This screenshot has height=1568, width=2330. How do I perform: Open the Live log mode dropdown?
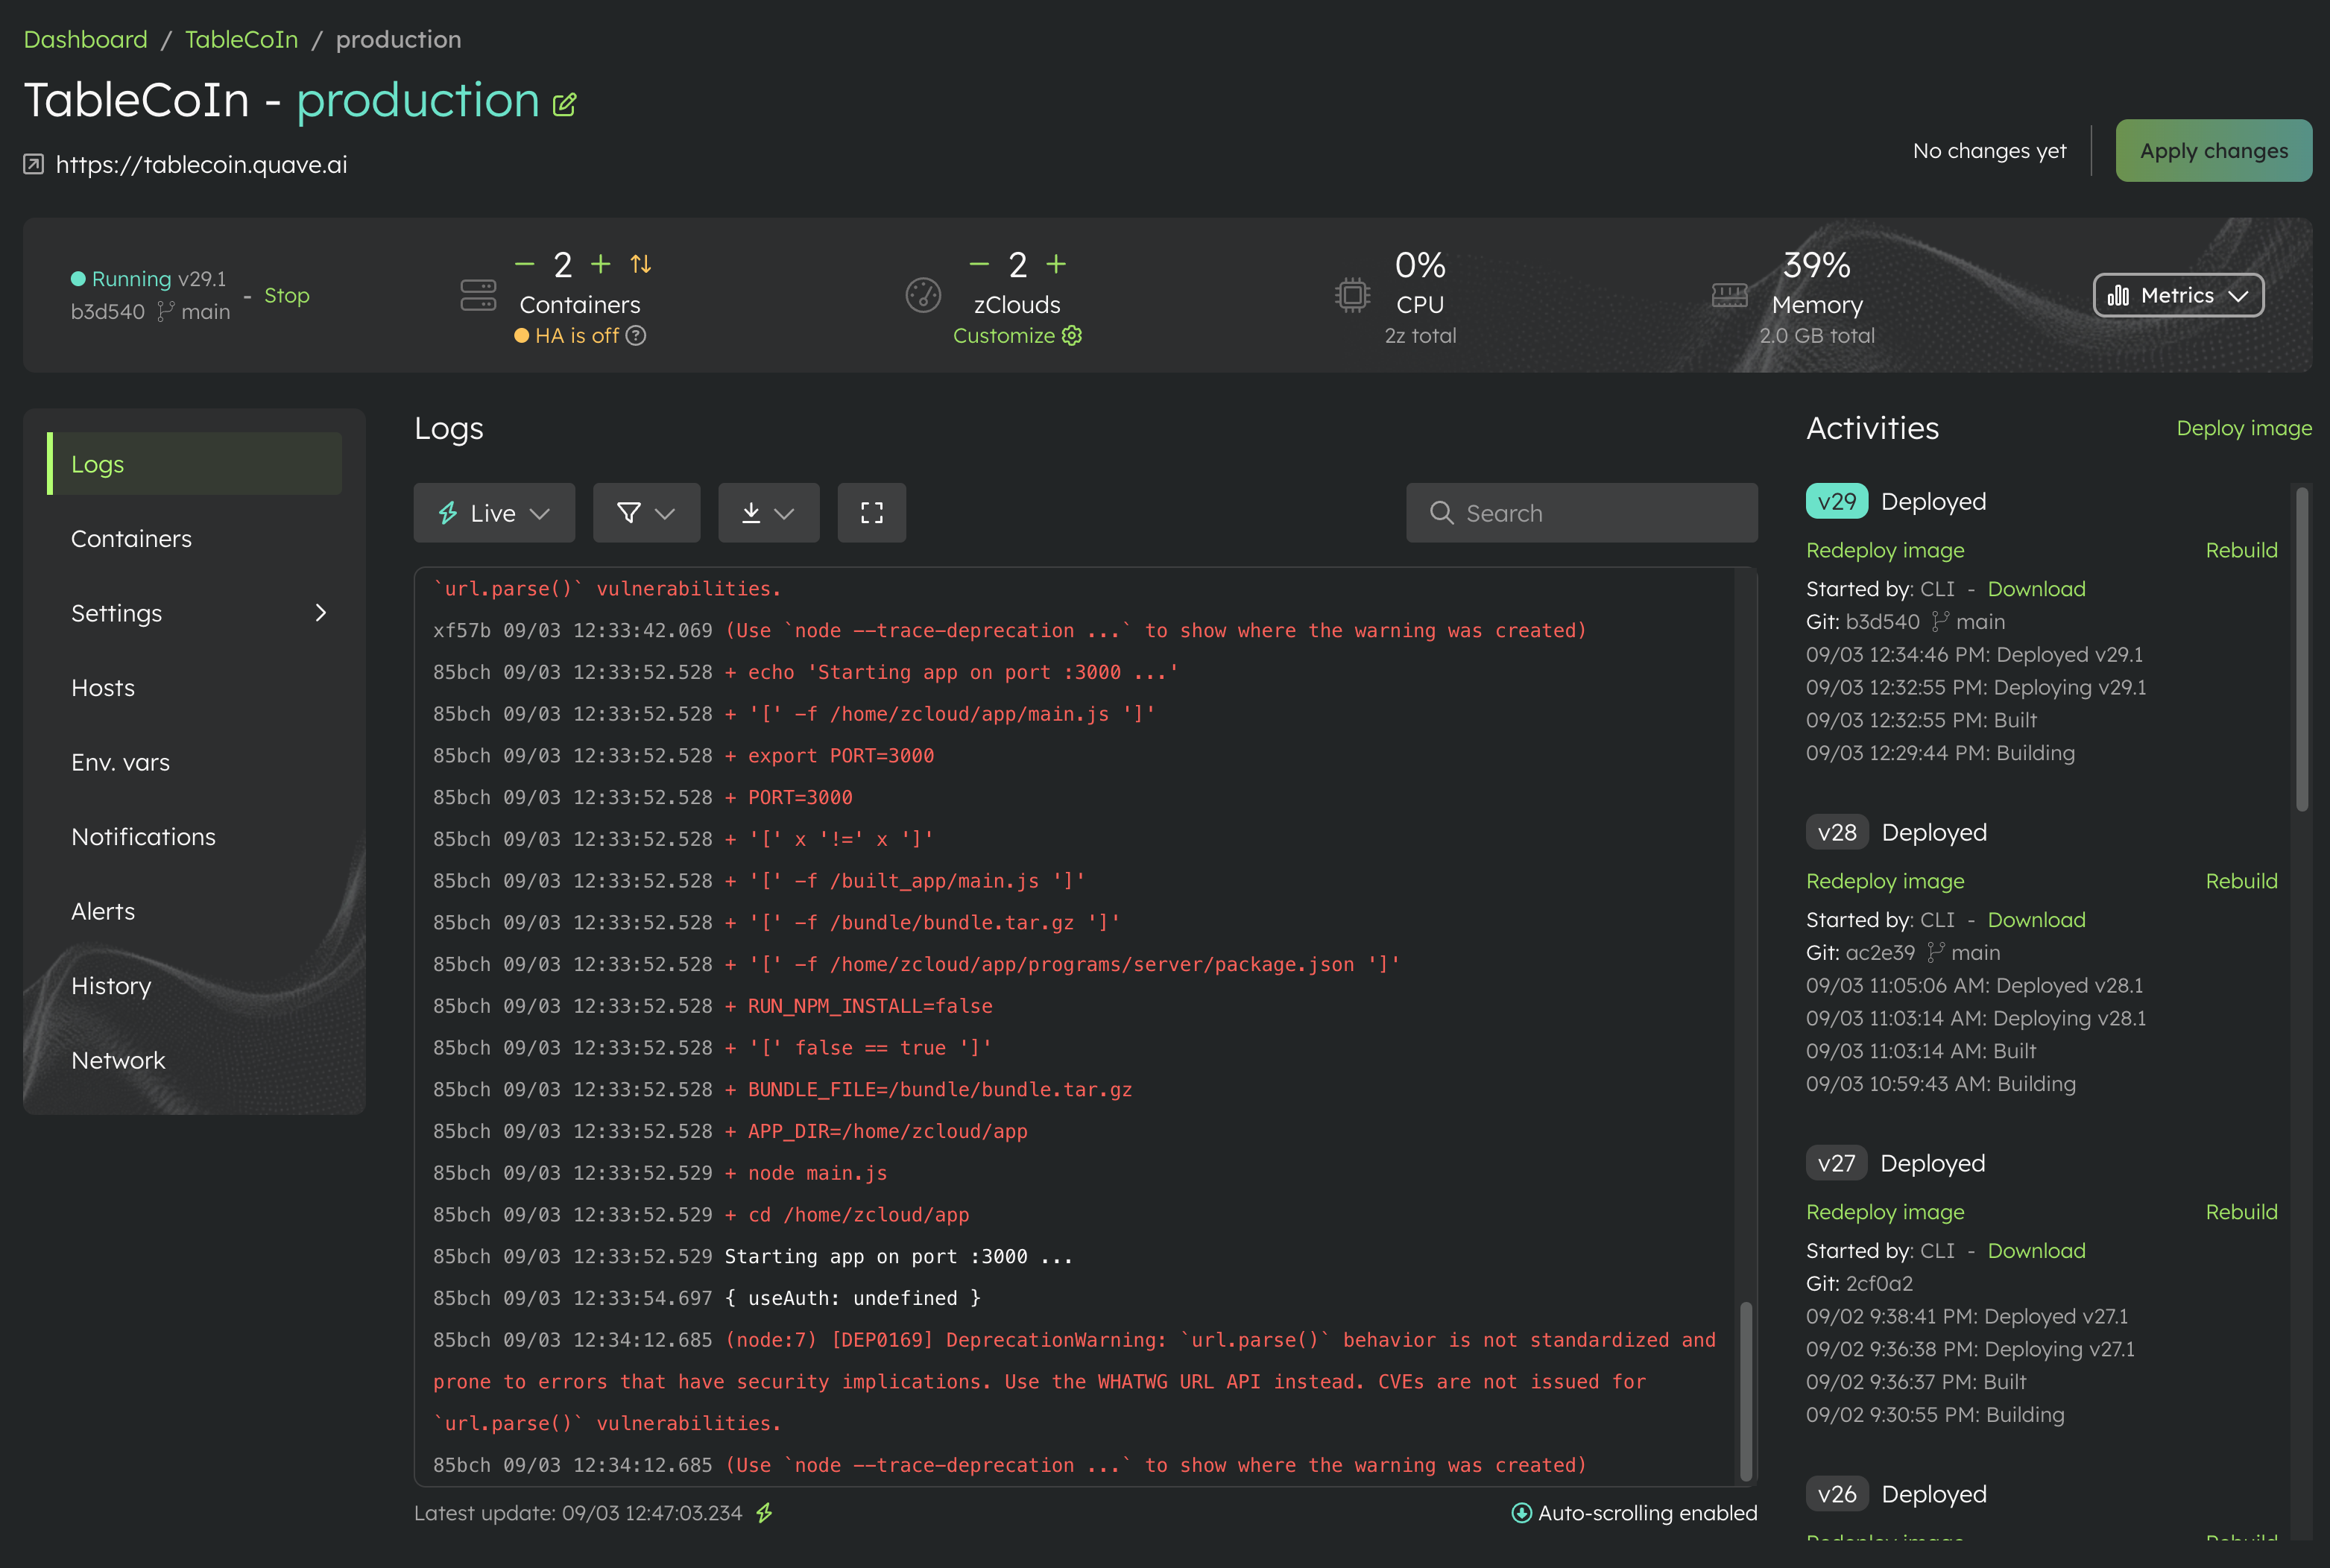[494, 513]
